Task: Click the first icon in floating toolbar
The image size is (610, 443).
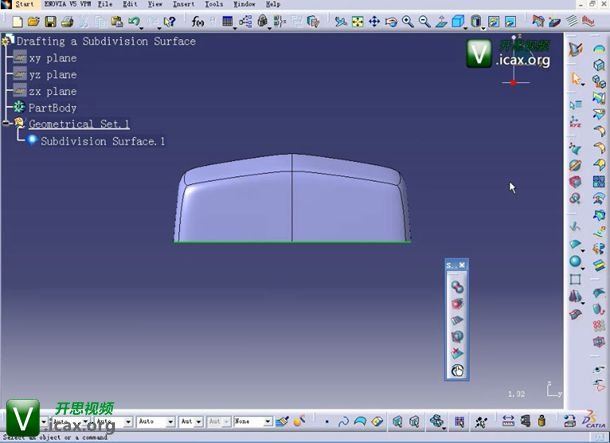Action: pos(456,288)
